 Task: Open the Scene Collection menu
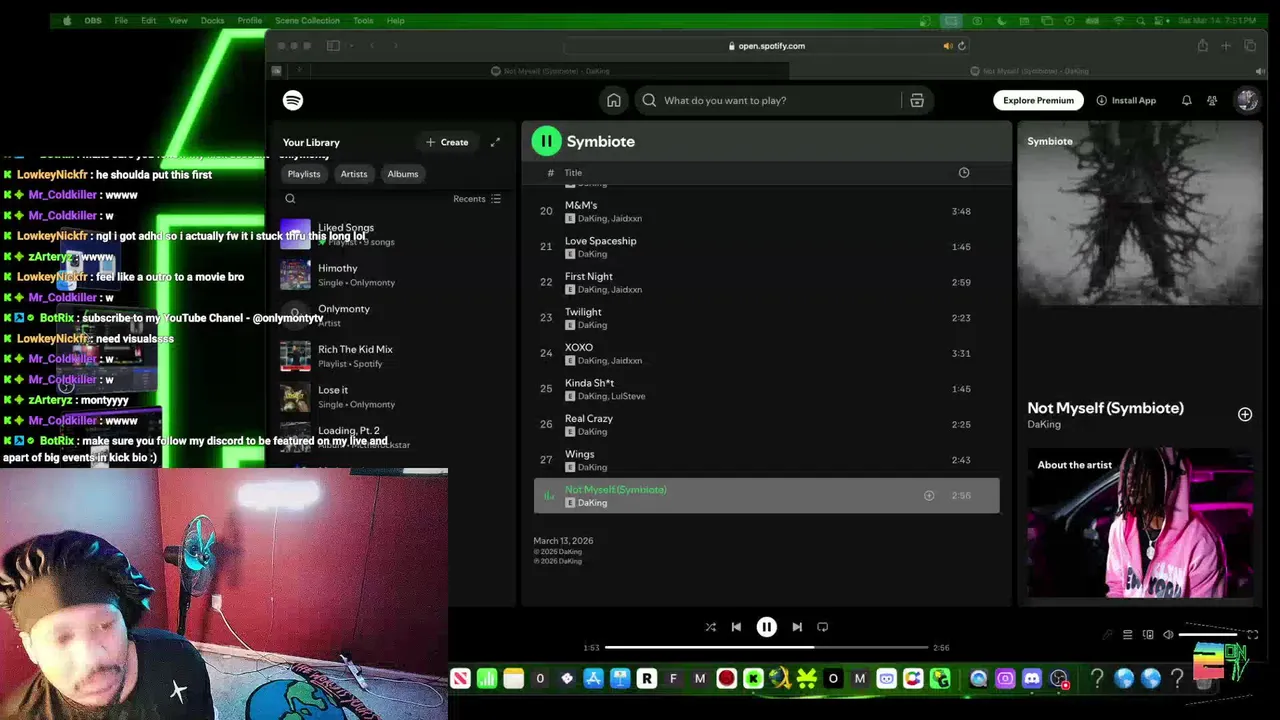pyautogui.click(x=307, y=20)
